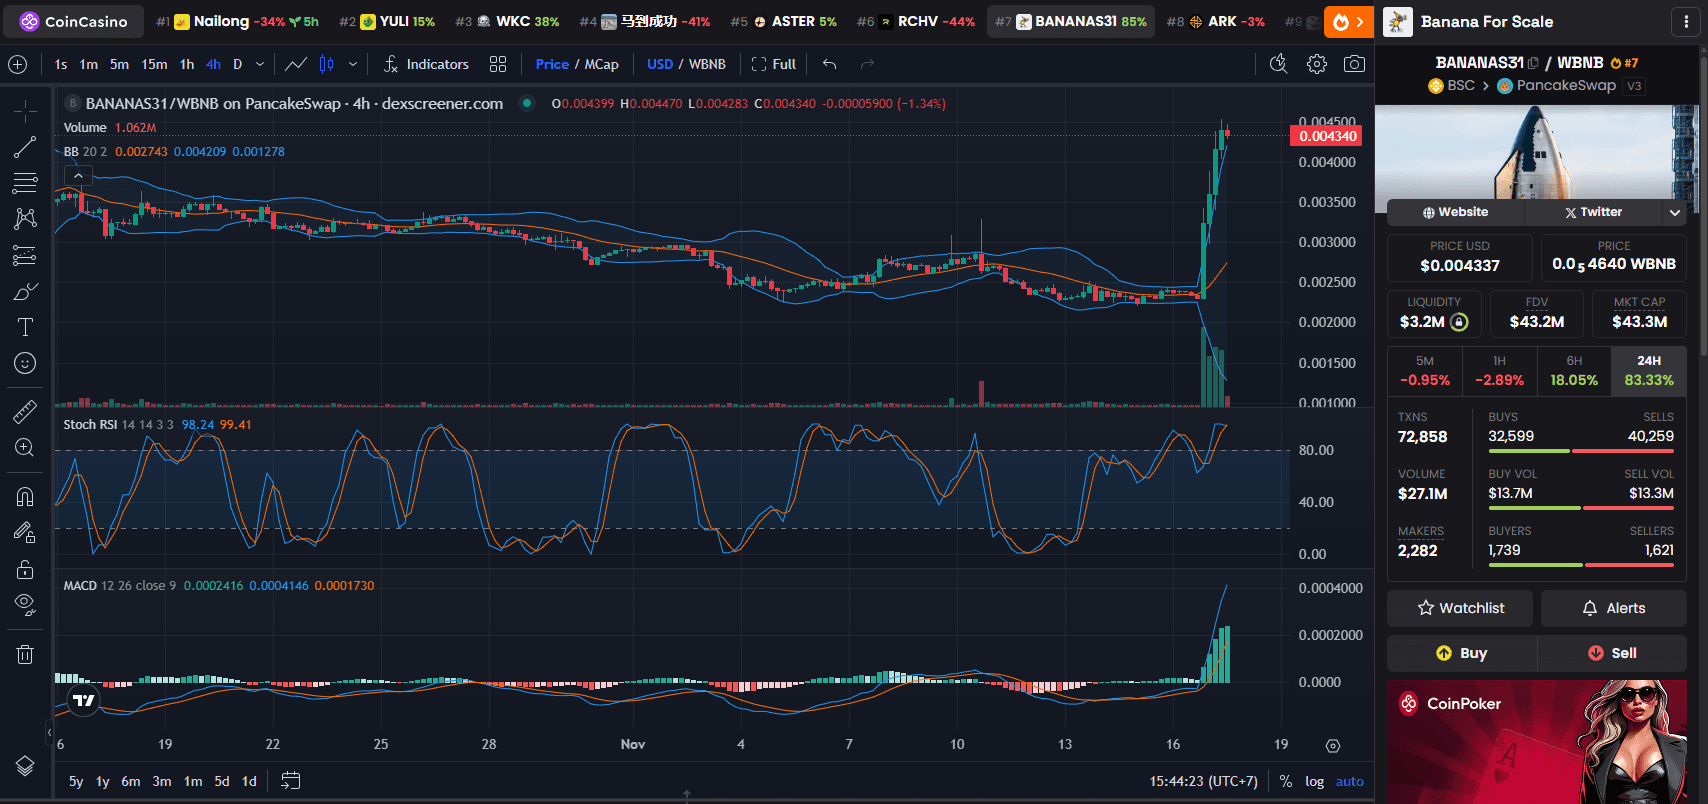Take a chart snapshot with camera icon

point(1354,64)
